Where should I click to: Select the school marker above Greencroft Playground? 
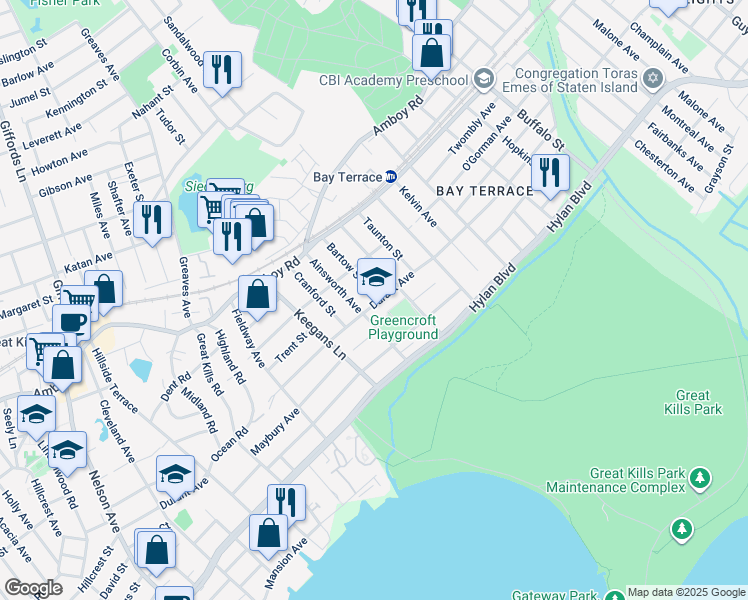click(376, 276)
